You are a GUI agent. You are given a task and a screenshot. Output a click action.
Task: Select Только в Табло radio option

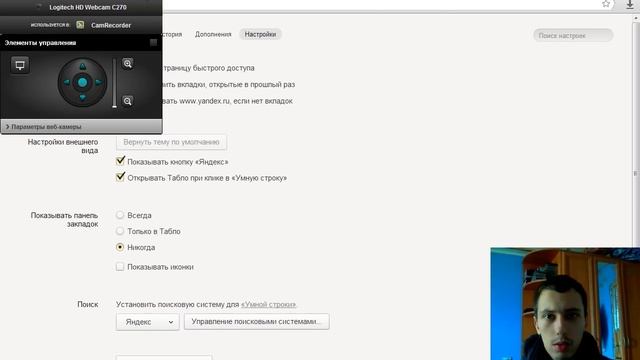click(x=120, y=231)
